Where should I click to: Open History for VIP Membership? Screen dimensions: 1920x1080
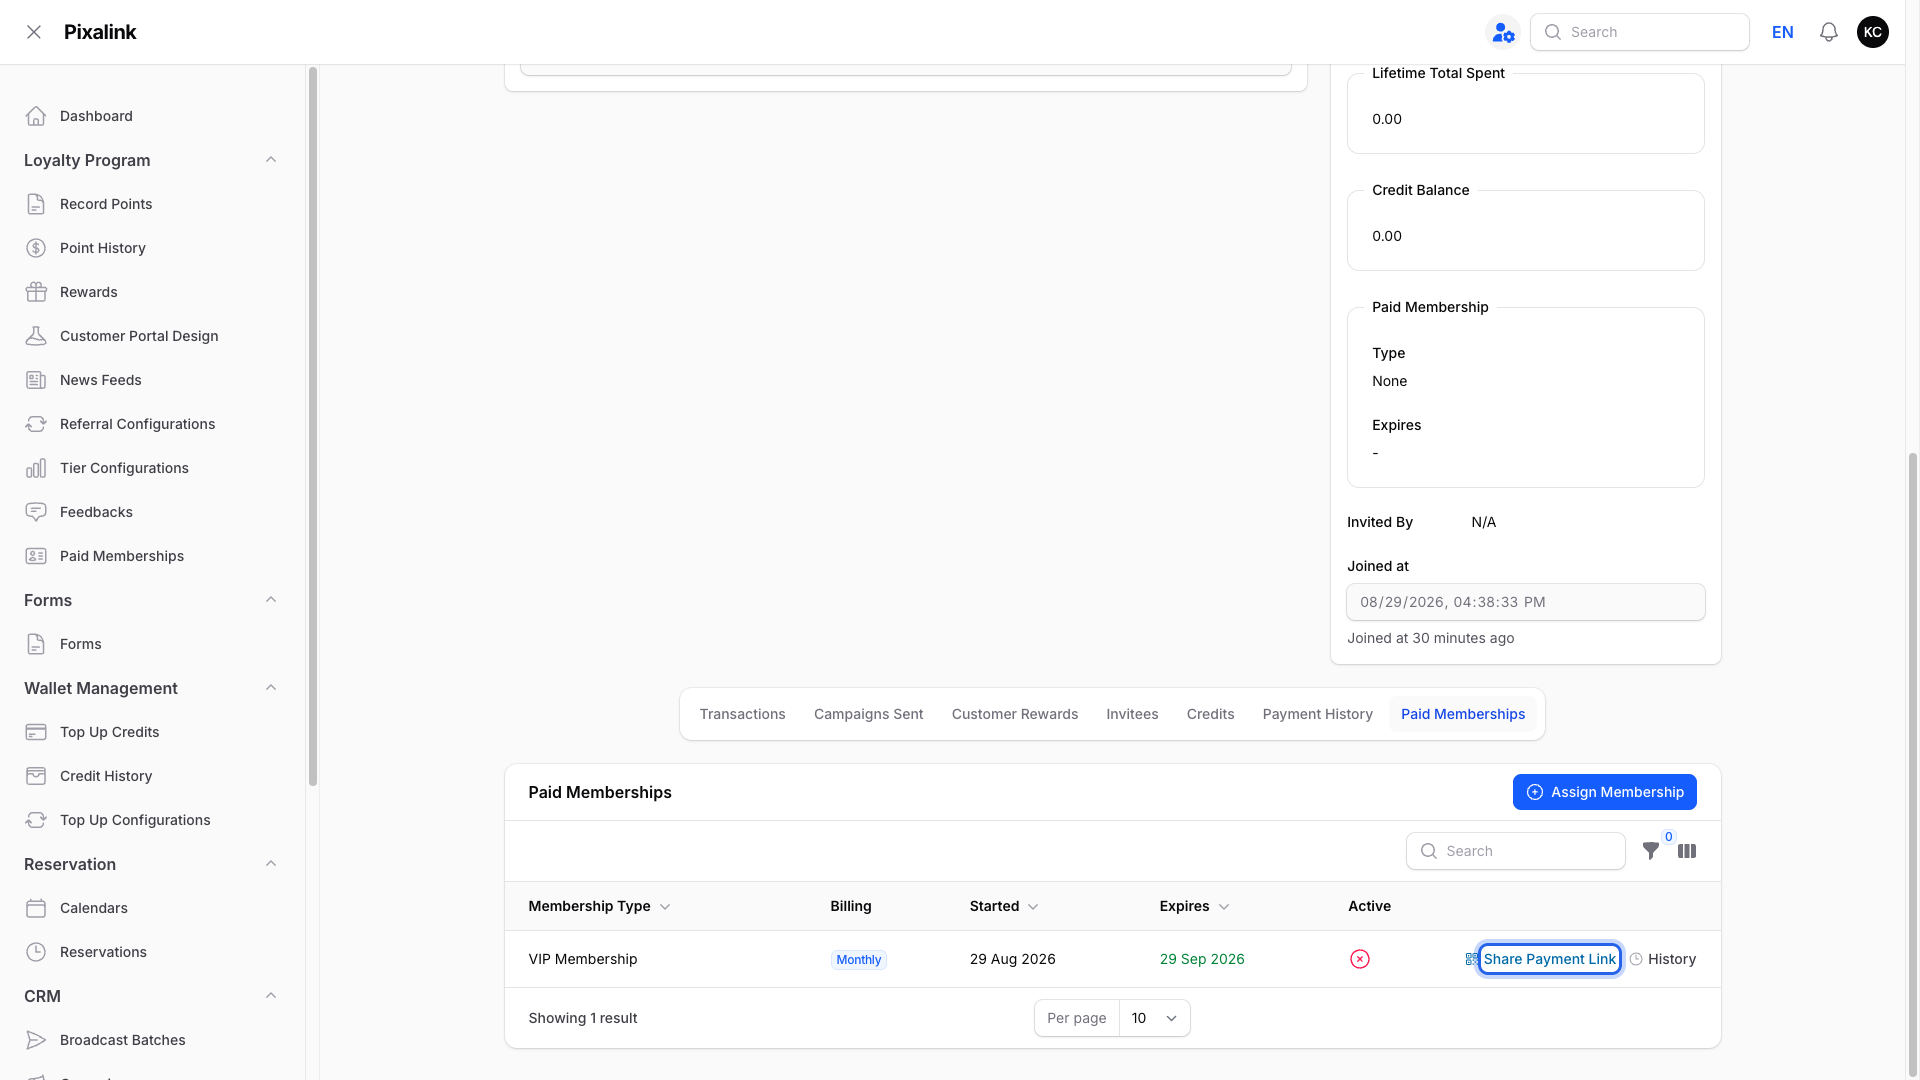(1663, 959)
